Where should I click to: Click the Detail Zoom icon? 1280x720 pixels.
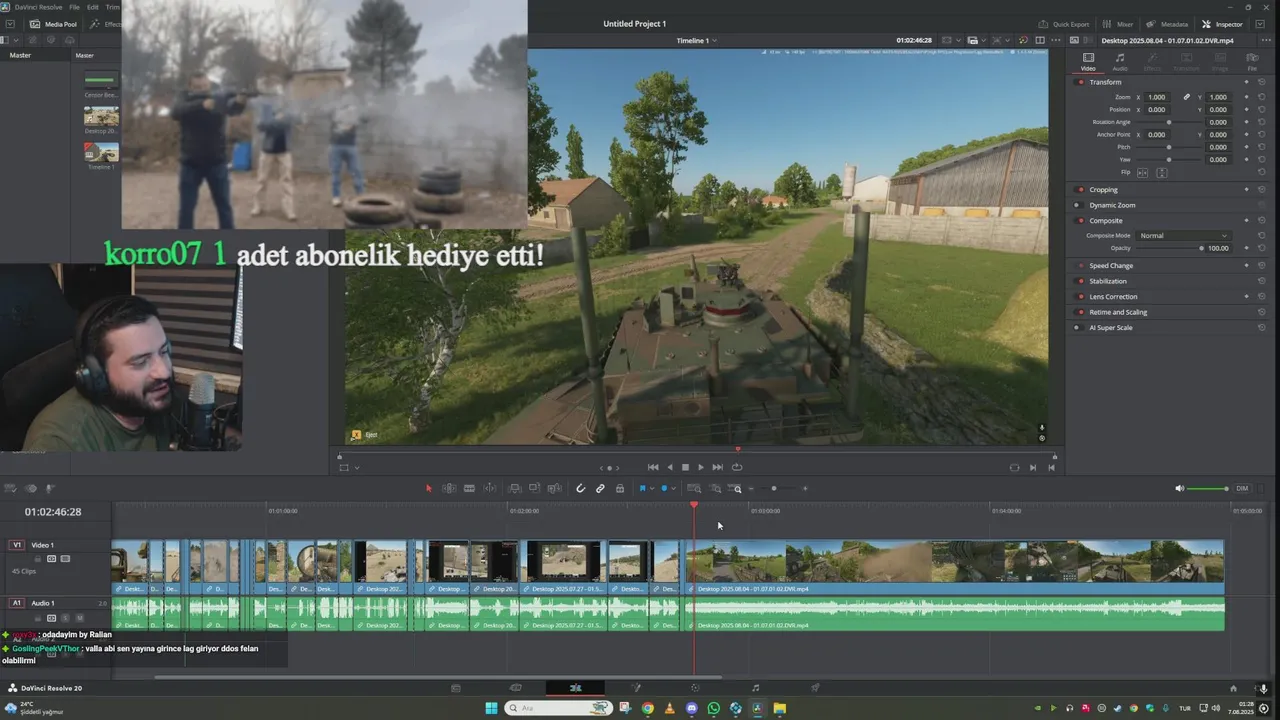pos(715,488)
